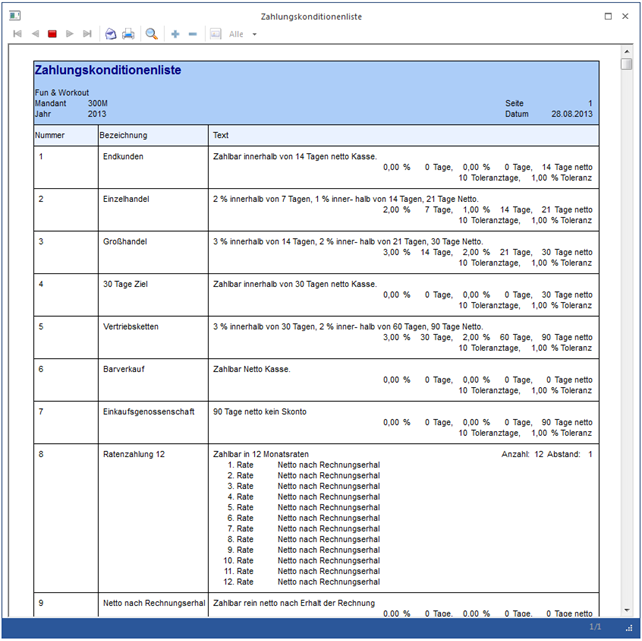Advance to the next report page

pos(70,34)
